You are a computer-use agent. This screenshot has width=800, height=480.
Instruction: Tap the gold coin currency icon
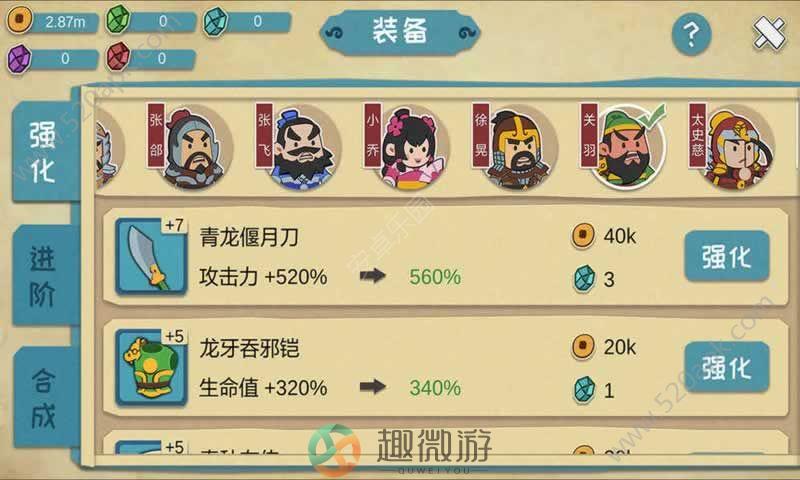19,20
